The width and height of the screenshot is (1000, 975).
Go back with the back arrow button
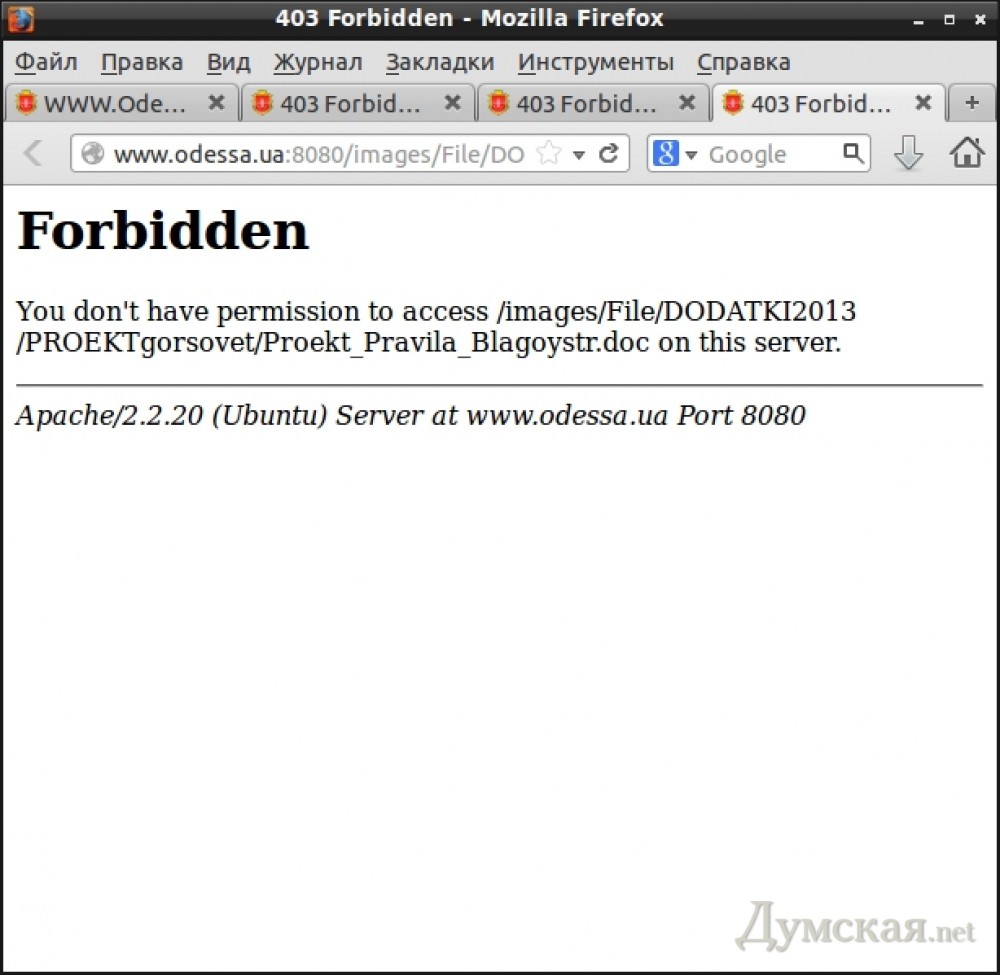coord(33,153)
